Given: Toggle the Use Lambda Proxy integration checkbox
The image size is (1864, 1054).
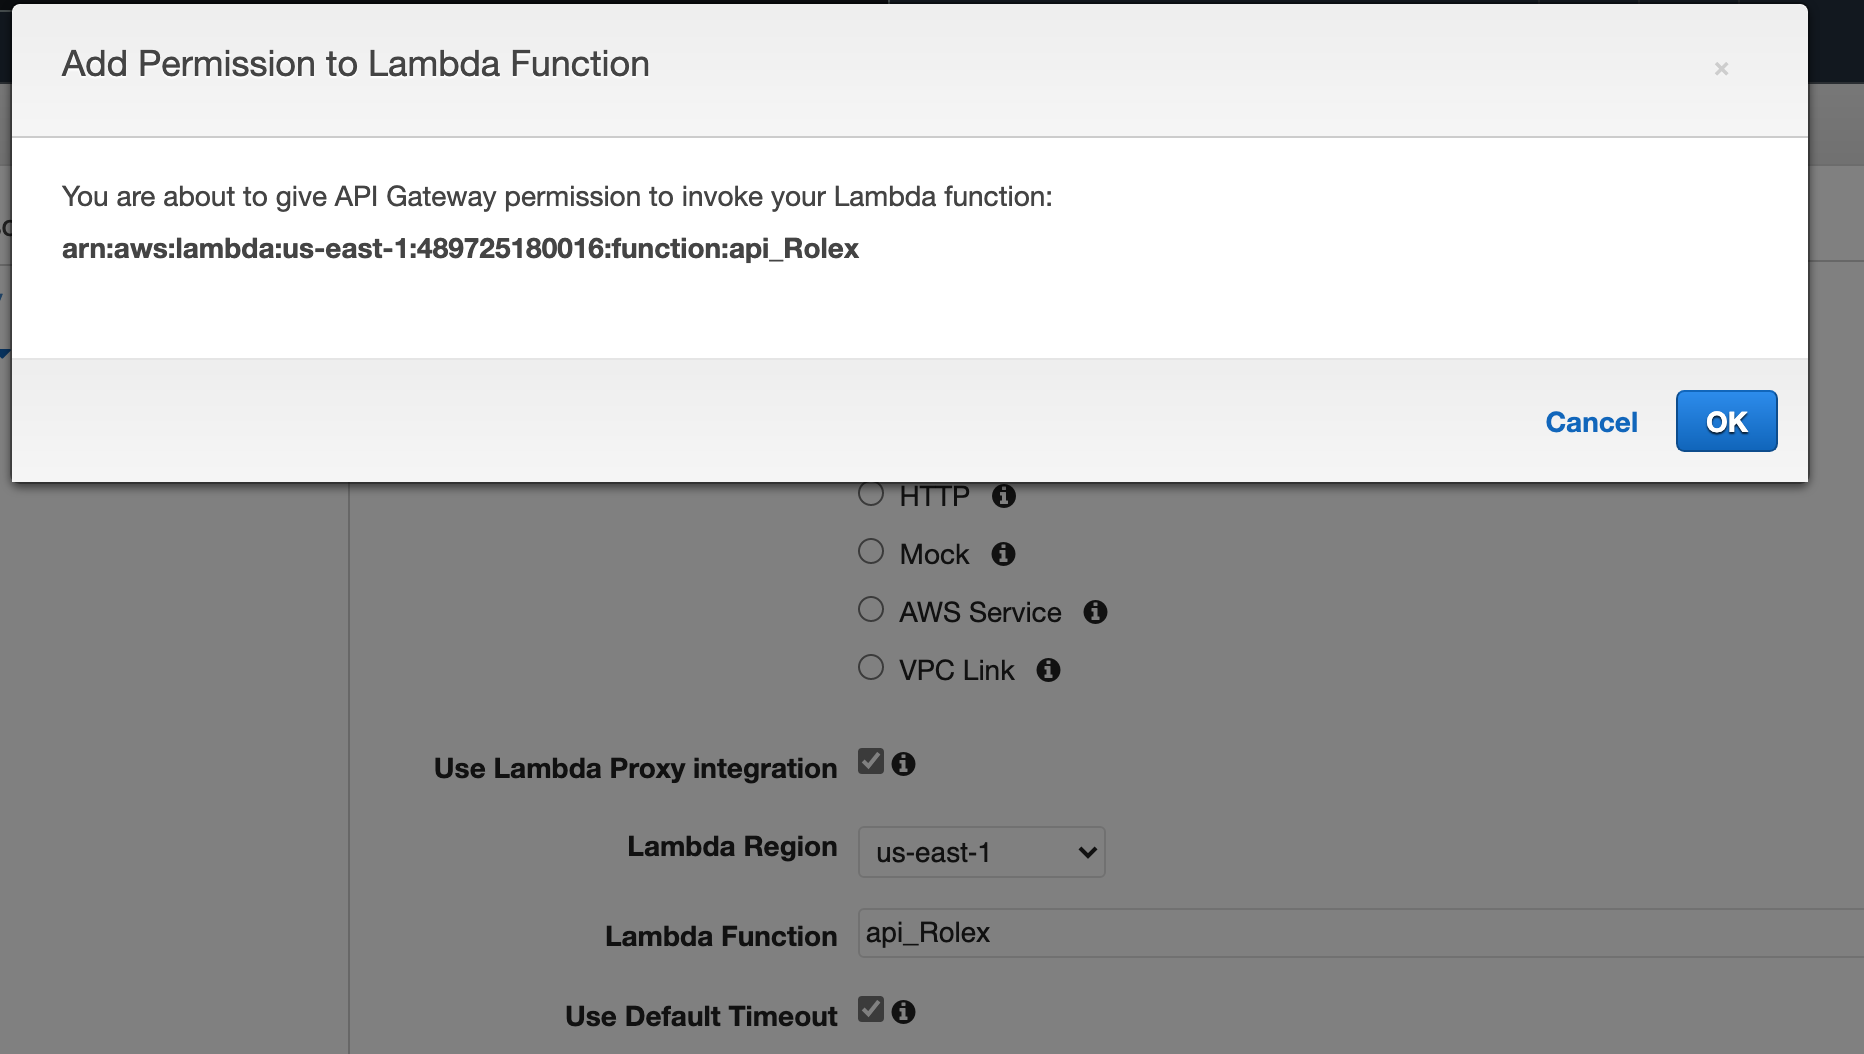Looking at the screenshot, I should coord(871,762).
